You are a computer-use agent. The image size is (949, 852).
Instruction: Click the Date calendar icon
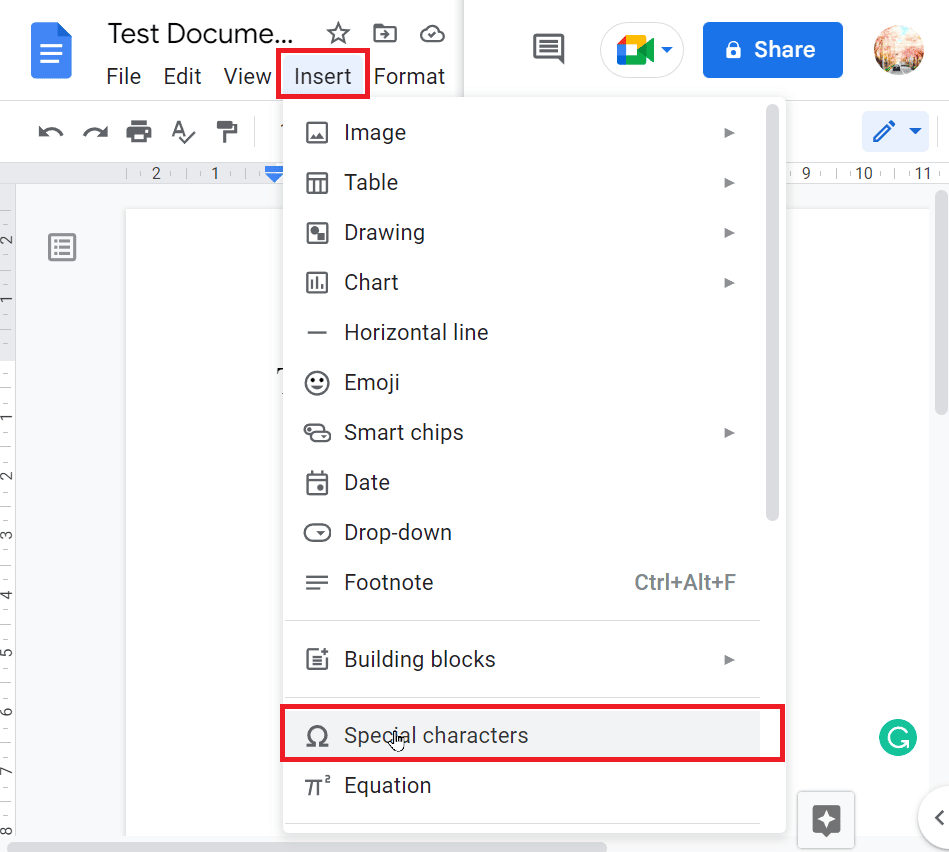click(317, 483)
